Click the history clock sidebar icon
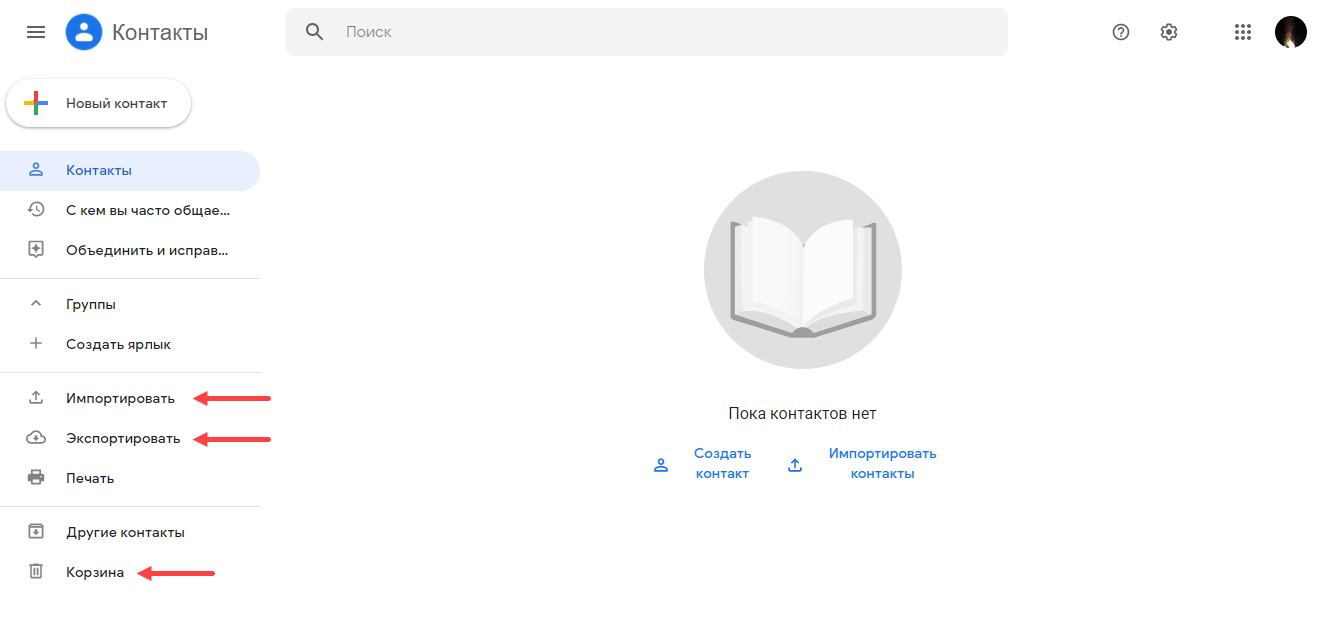1325x627 pixels. coord(36,210)
